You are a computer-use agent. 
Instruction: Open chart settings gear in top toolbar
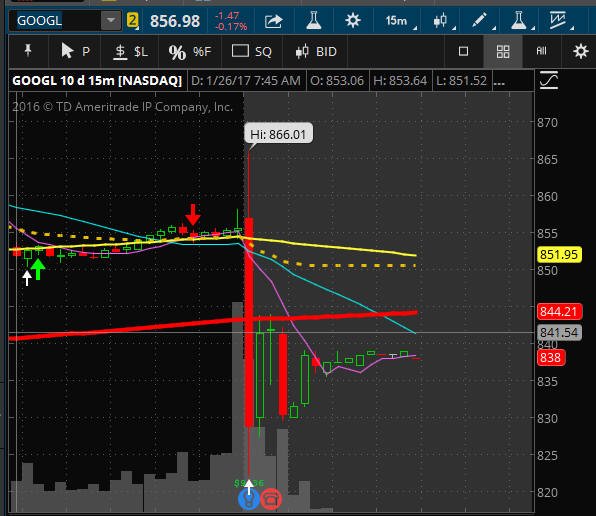(353, 20)
